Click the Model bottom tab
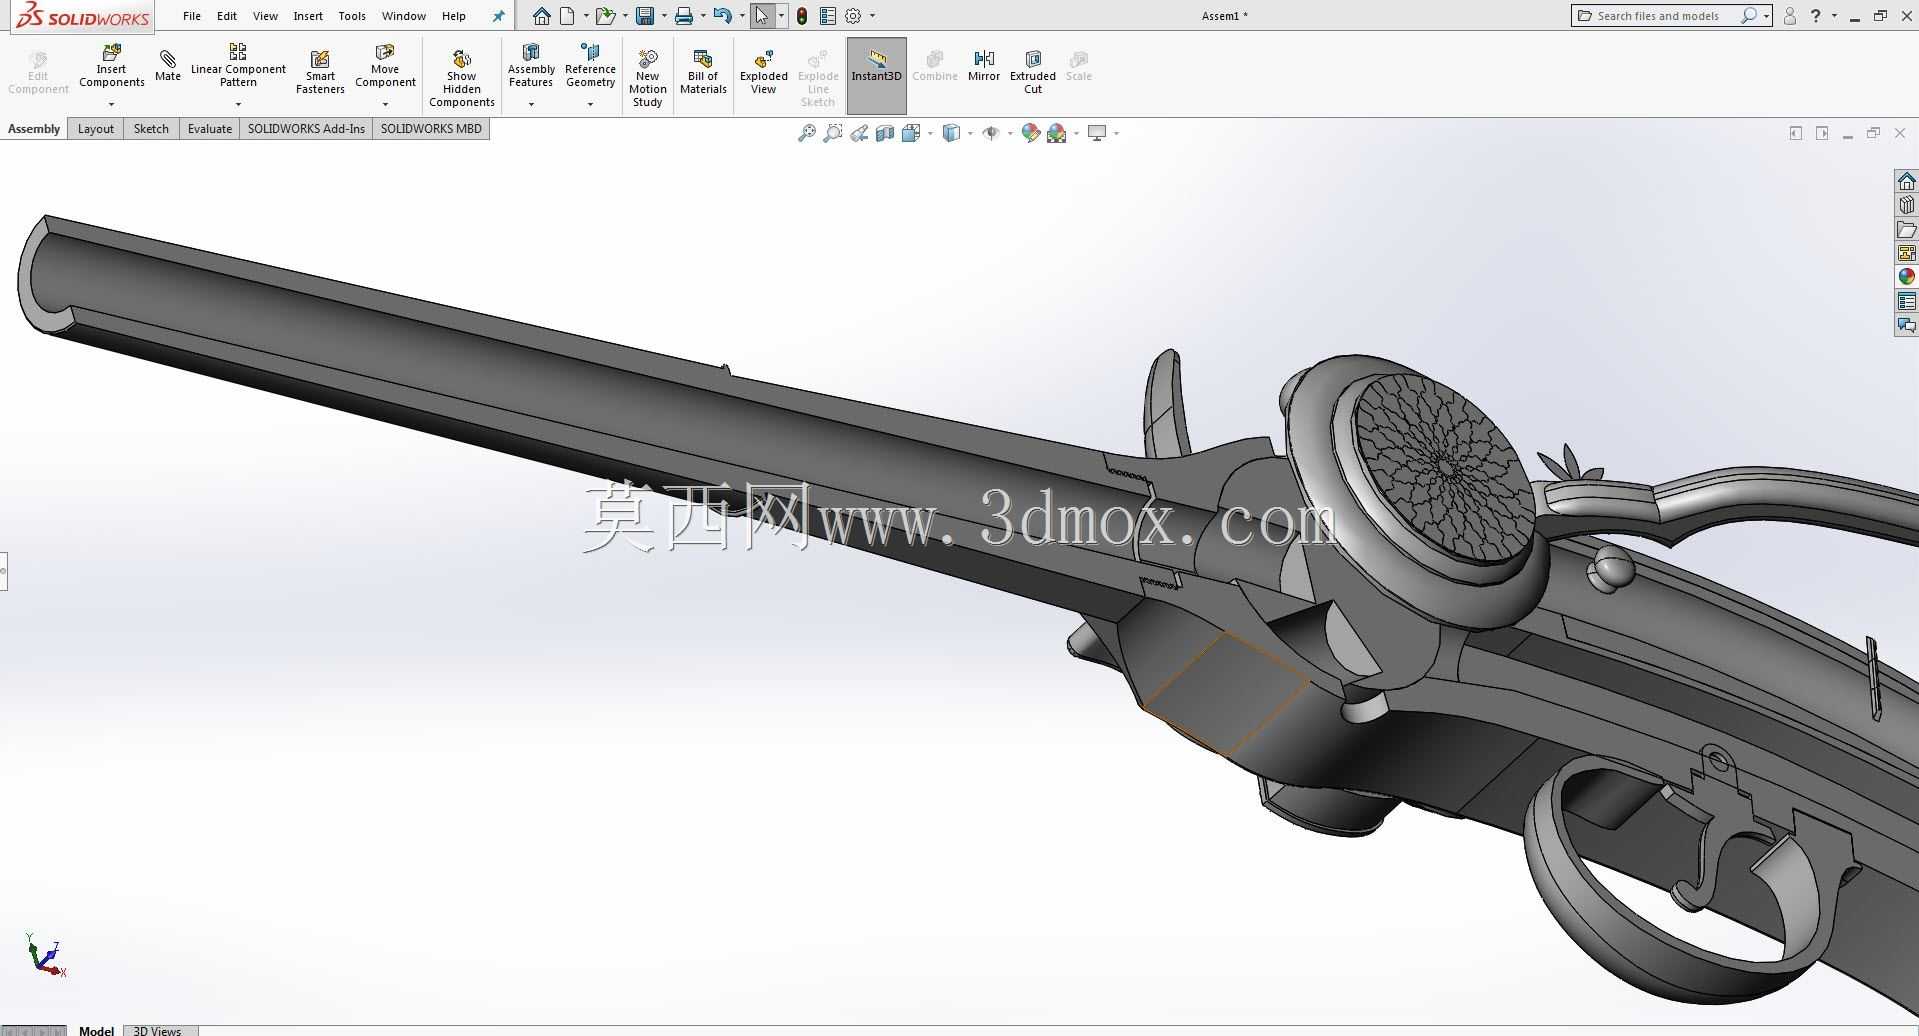The image size is (1919, 1036). (x=96, y=1030)
